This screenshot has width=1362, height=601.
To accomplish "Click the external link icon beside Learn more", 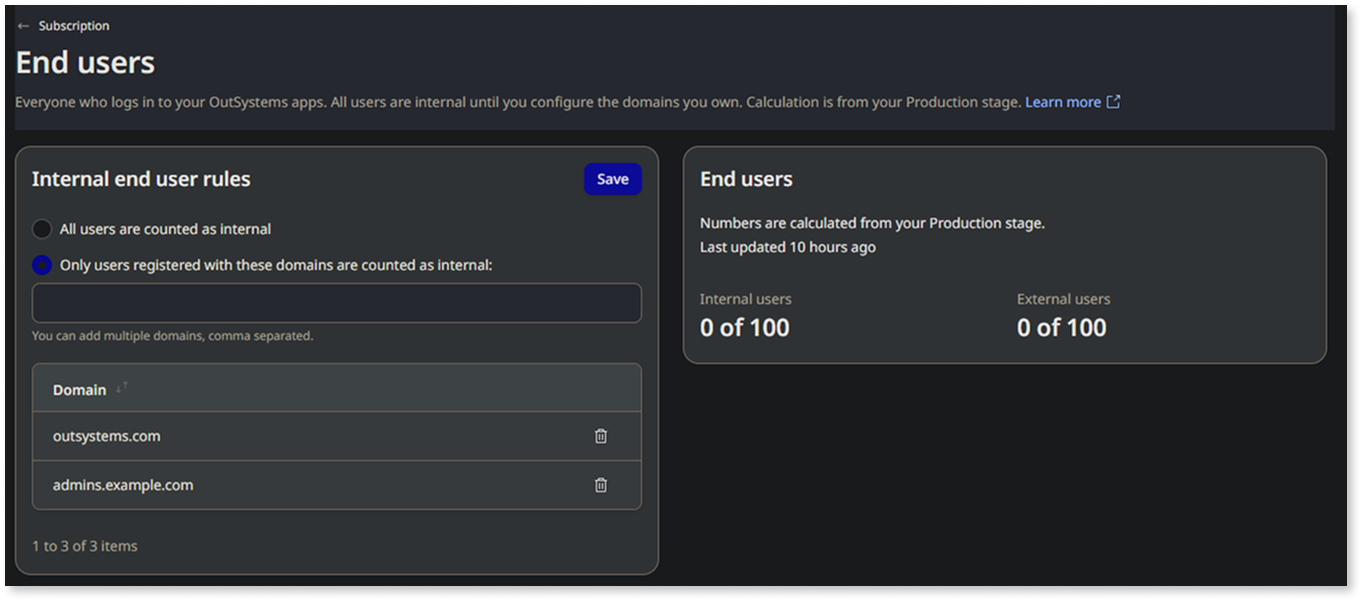I will [x=1114, y=101].
